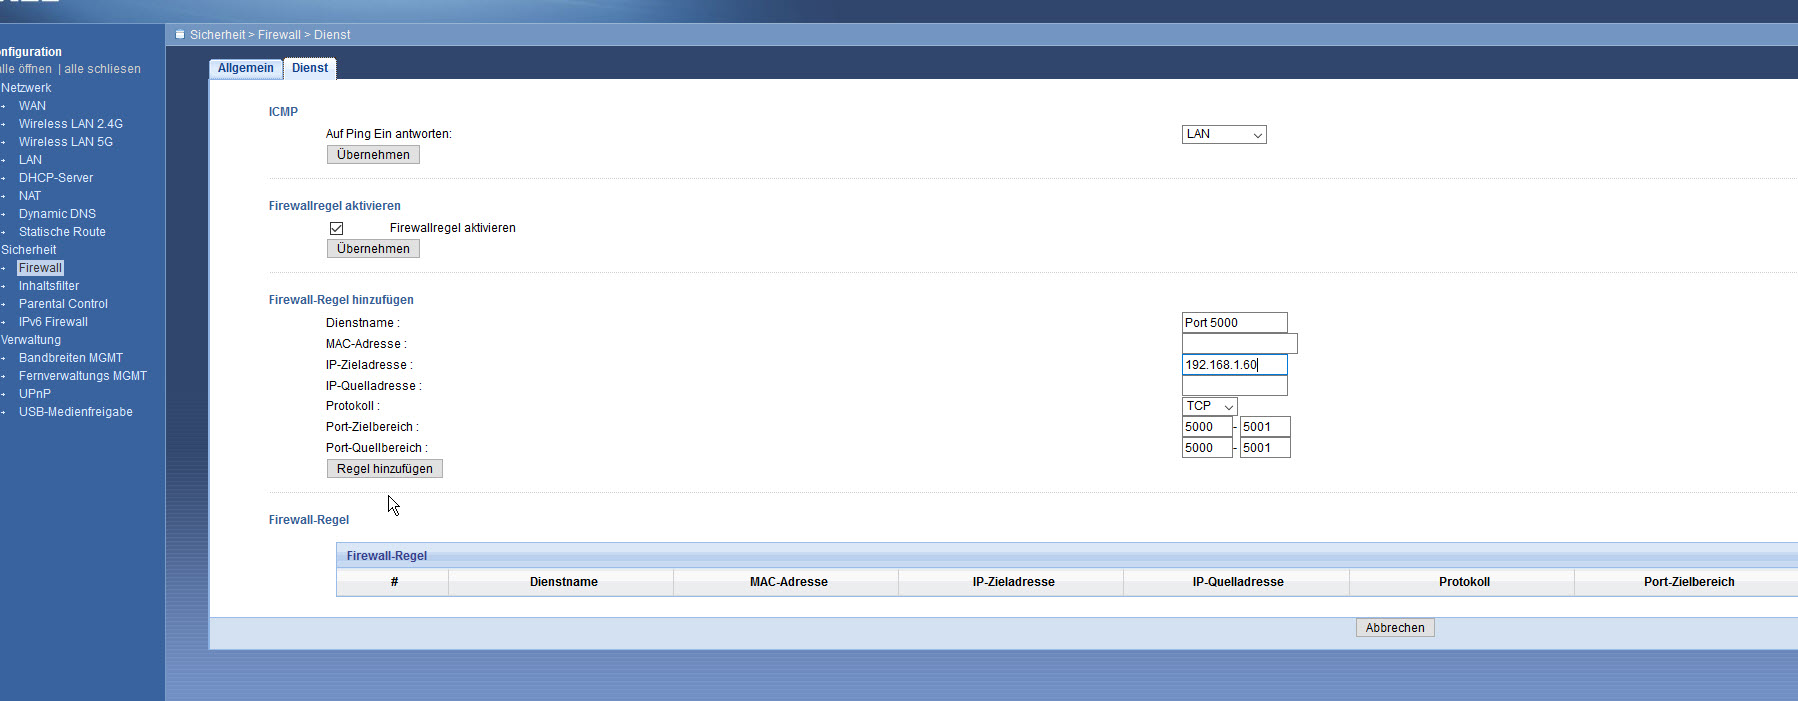The width and height of the screenshot is (1798, 701).
Task: Open Wireless LAN 5G settings
Action: [66, 142]
